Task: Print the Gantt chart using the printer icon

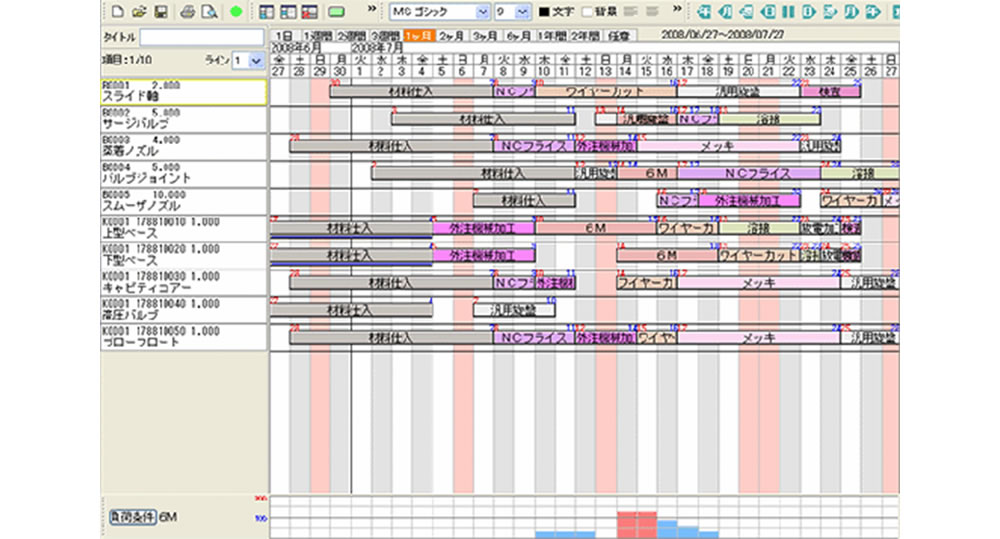Action: 188,11
